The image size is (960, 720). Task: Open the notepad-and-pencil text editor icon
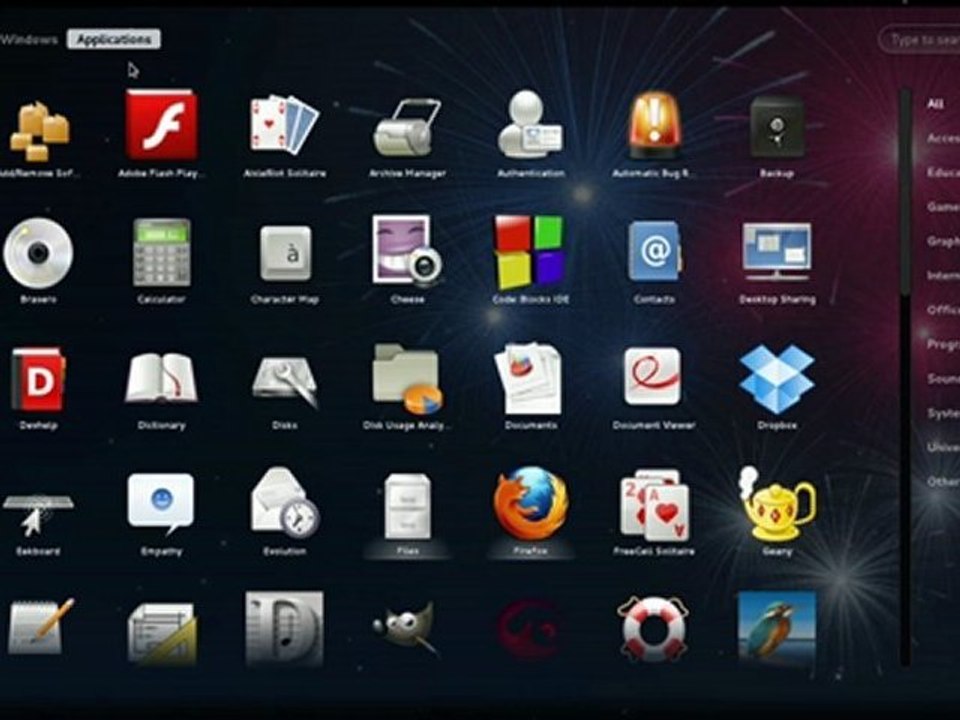click(x=40, y=627)
